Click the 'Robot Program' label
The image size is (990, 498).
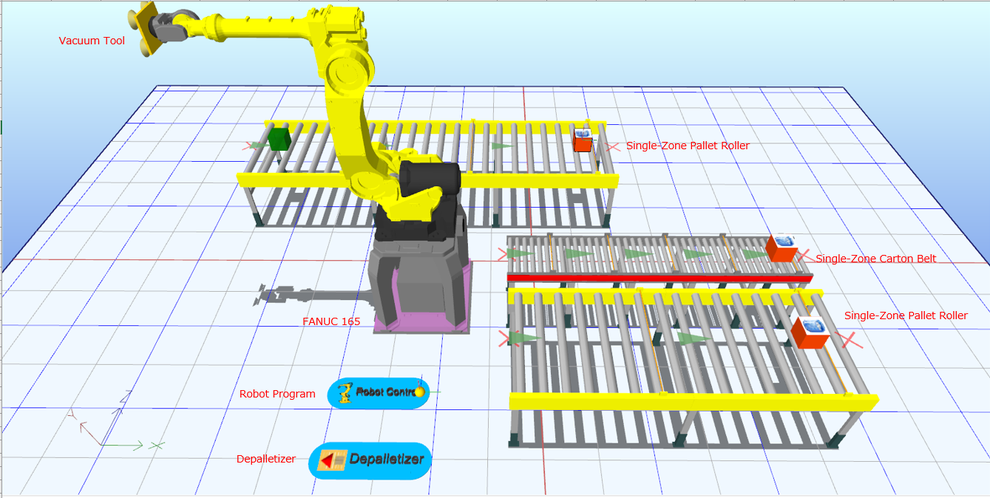click(x=277, y=394)
